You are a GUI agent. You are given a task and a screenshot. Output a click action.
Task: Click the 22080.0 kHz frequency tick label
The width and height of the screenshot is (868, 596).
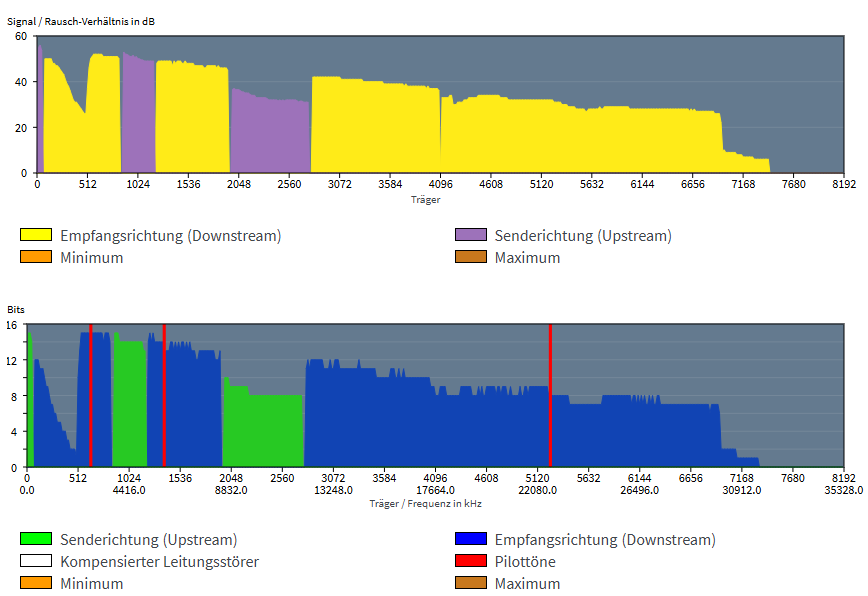539,490
